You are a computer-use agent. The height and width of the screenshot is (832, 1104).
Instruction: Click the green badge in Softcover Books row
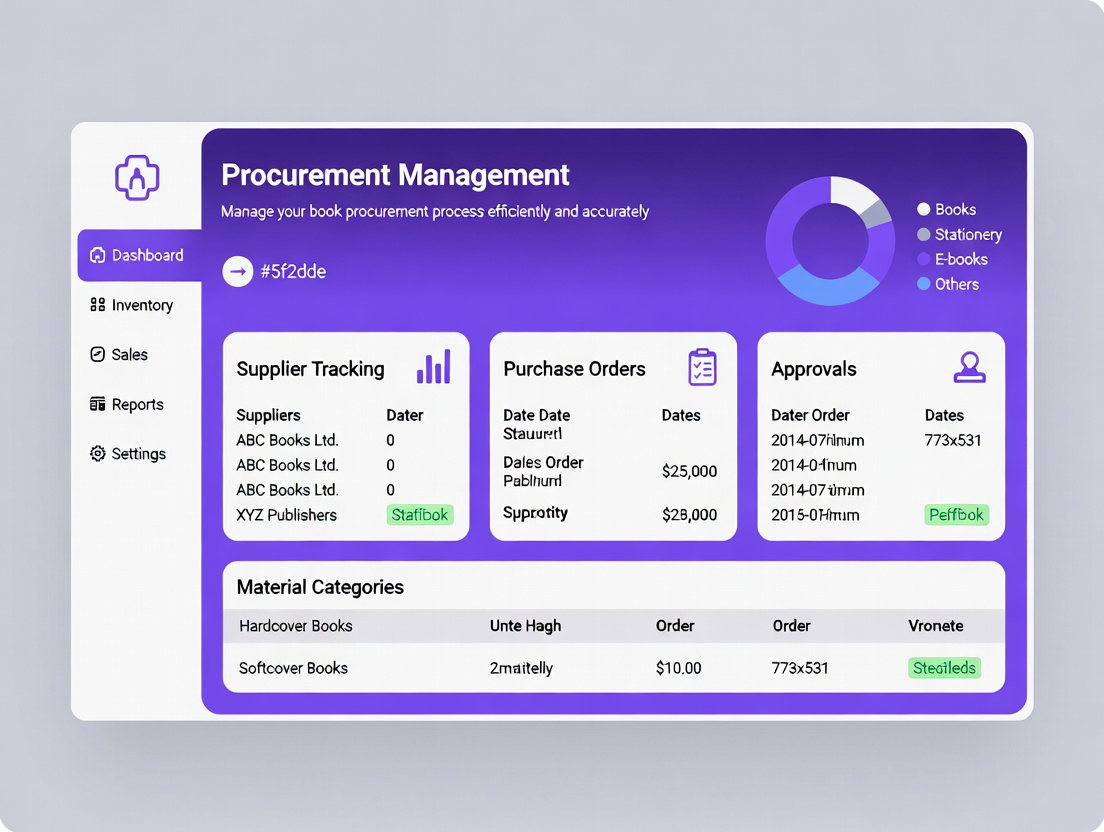944,668
